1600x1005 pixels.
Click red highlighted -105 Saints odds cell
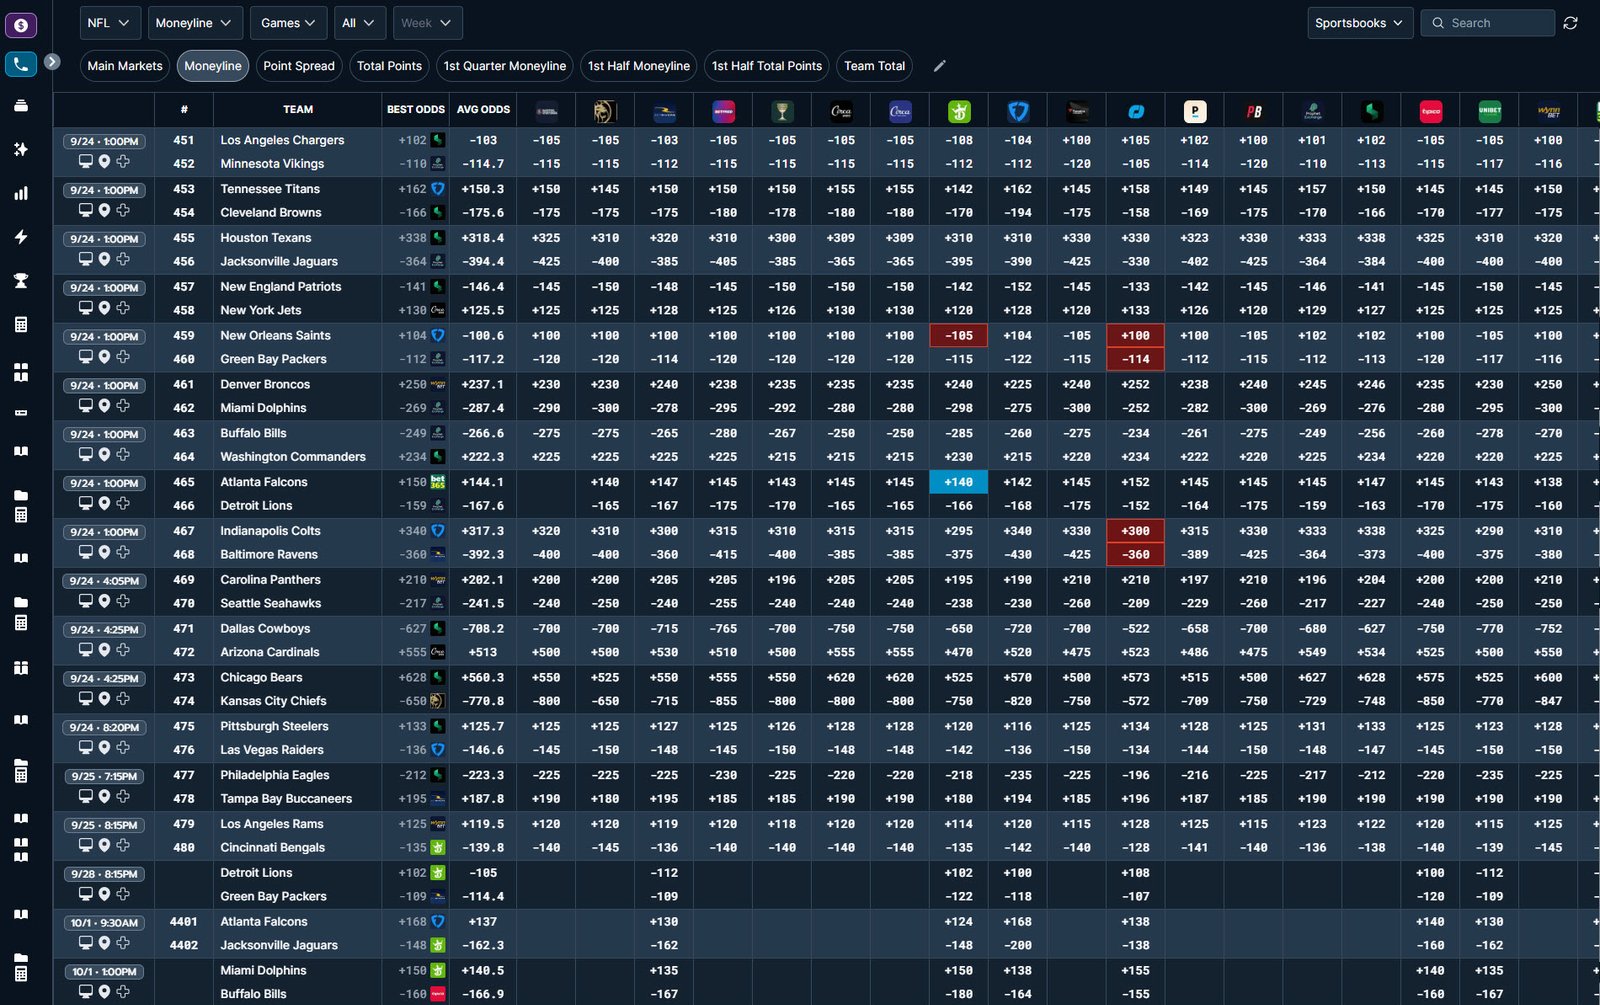959,336
